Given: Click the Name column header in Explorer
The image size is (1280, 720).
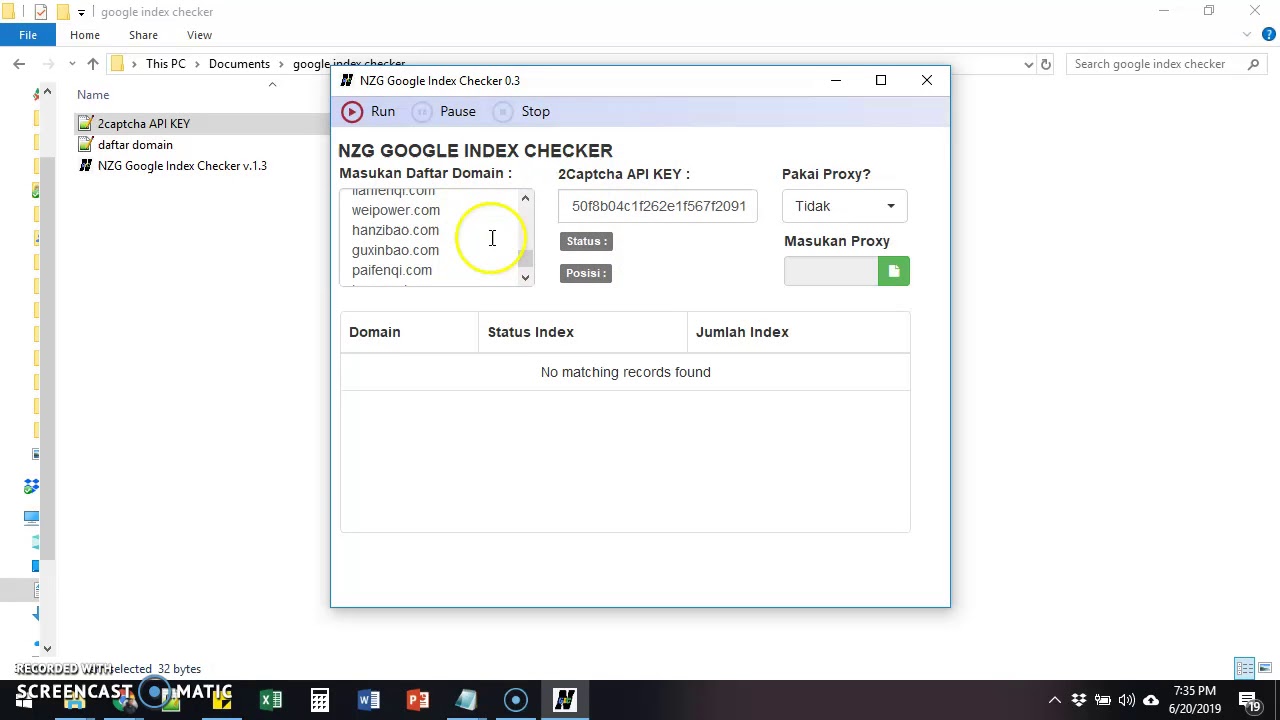Looking at the screenshot, I should [93, 95].
